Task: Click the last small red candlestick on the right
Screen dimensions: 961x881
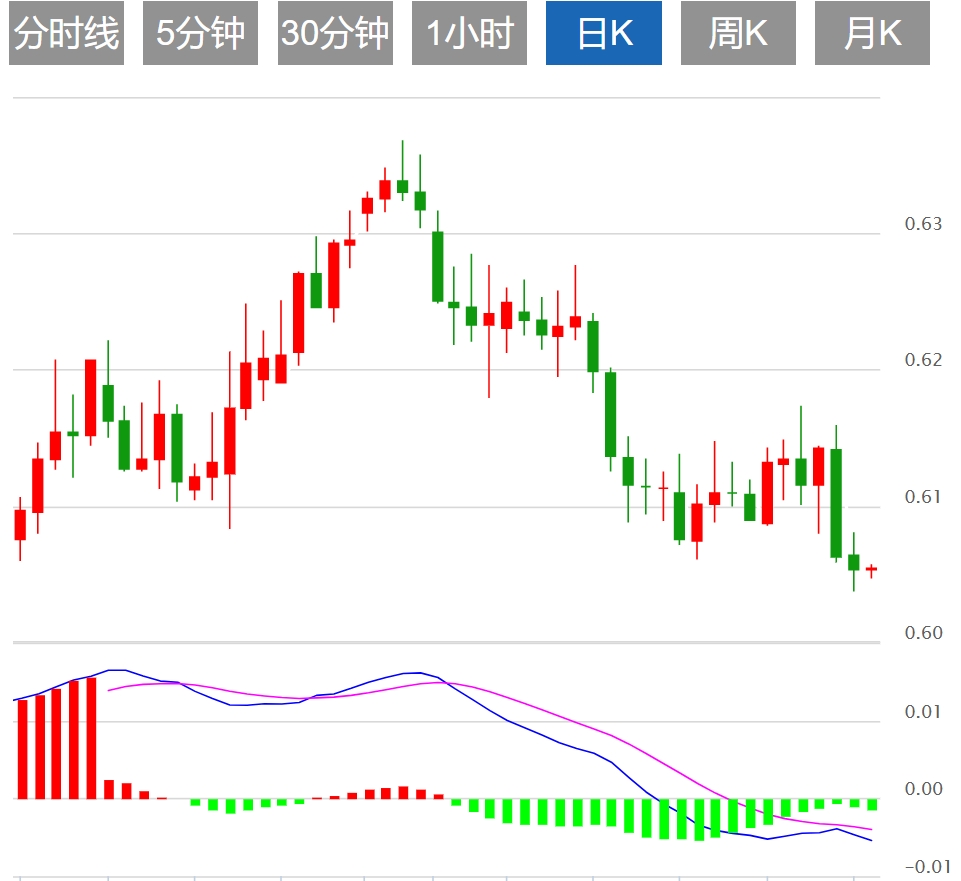Action: (x=871, y=569)
